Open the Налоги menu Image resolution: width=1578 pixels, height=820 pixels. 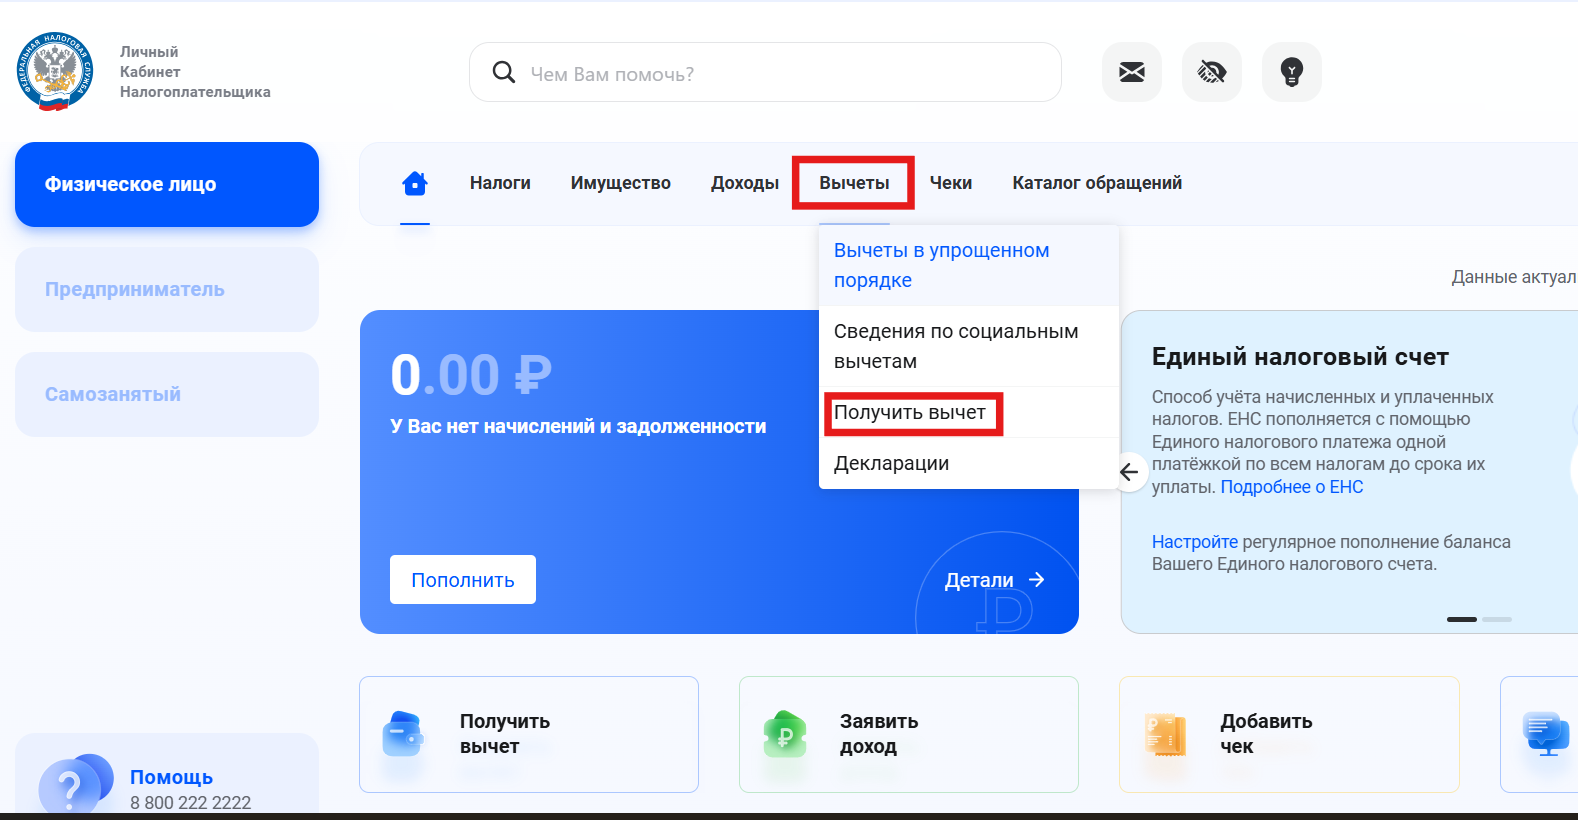[x=500, y=183]
